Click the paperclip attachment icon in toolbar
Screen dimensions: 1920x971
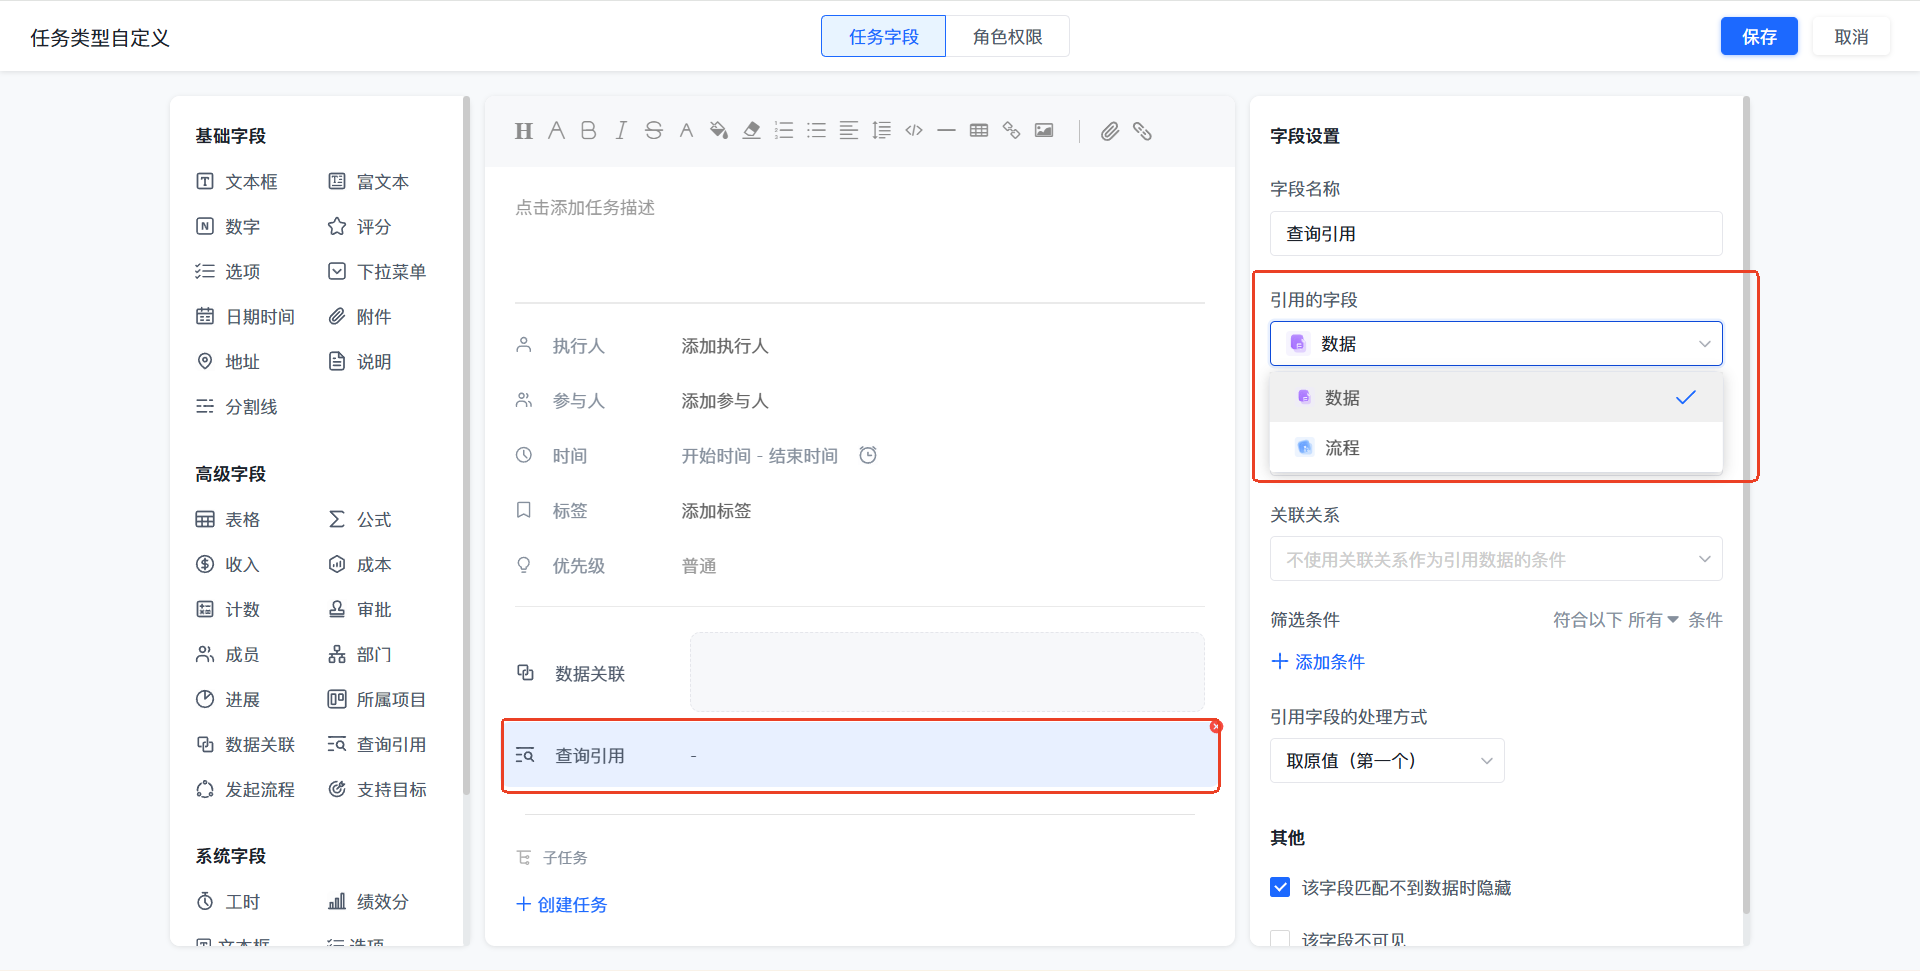[x=1110, y=131]
